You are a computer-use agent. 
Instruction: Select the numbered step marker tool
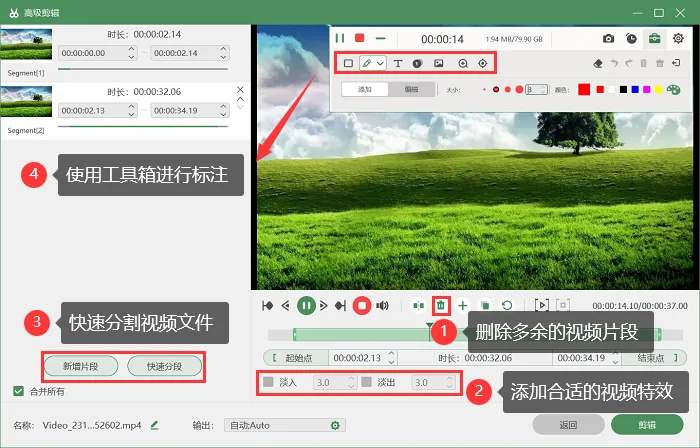tap(417, 63)
